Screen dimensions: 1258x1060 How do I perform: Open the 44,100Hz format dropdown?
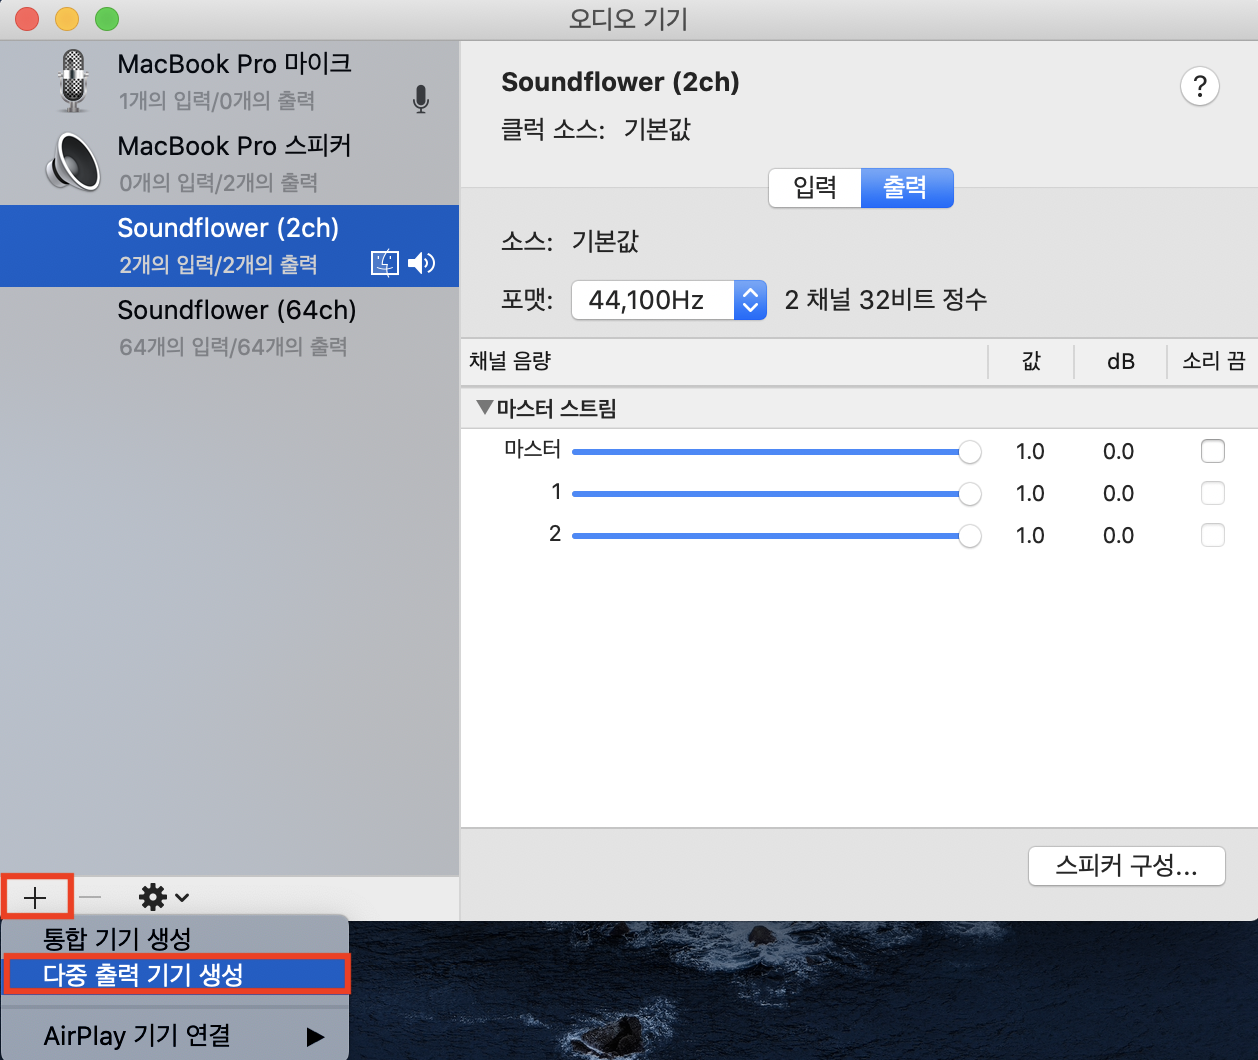[x=669, y=300]
